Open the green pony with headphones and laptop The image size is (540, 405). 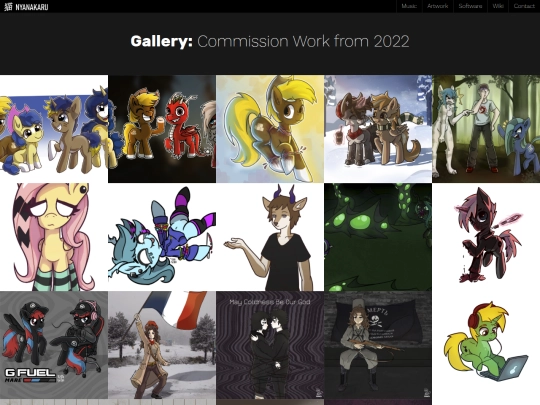pos(486,345)
